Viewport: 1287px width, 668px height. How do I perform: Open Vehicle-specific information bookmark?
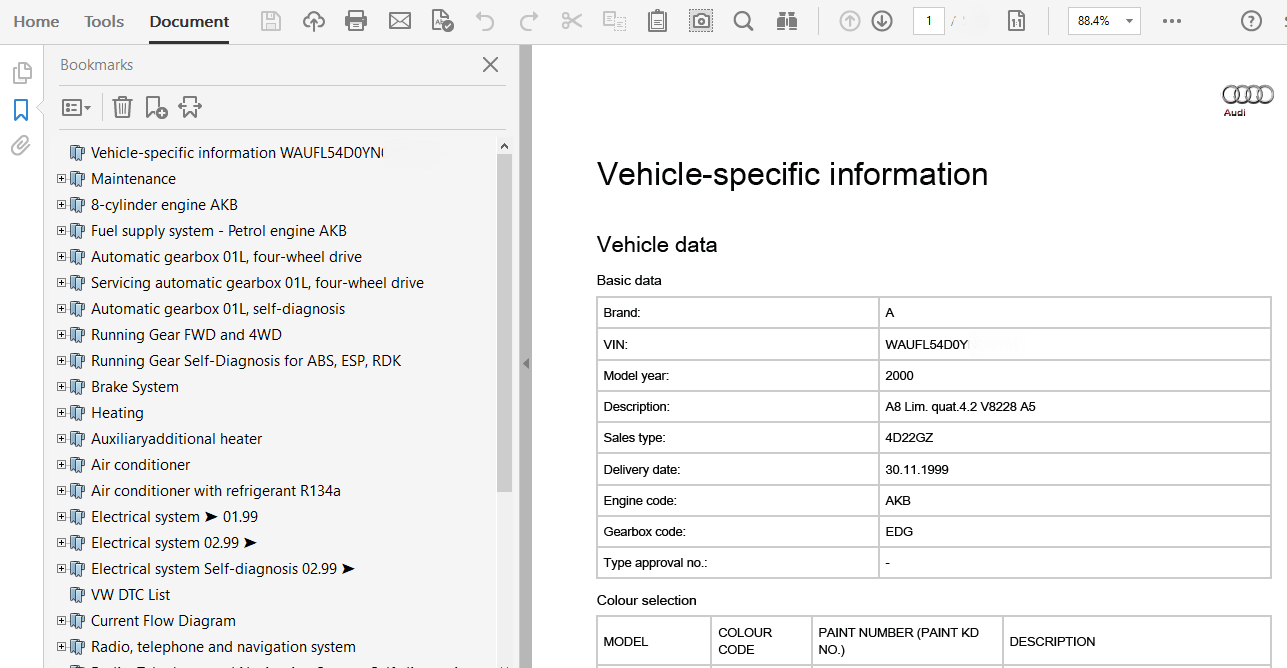tap(237, 153)
